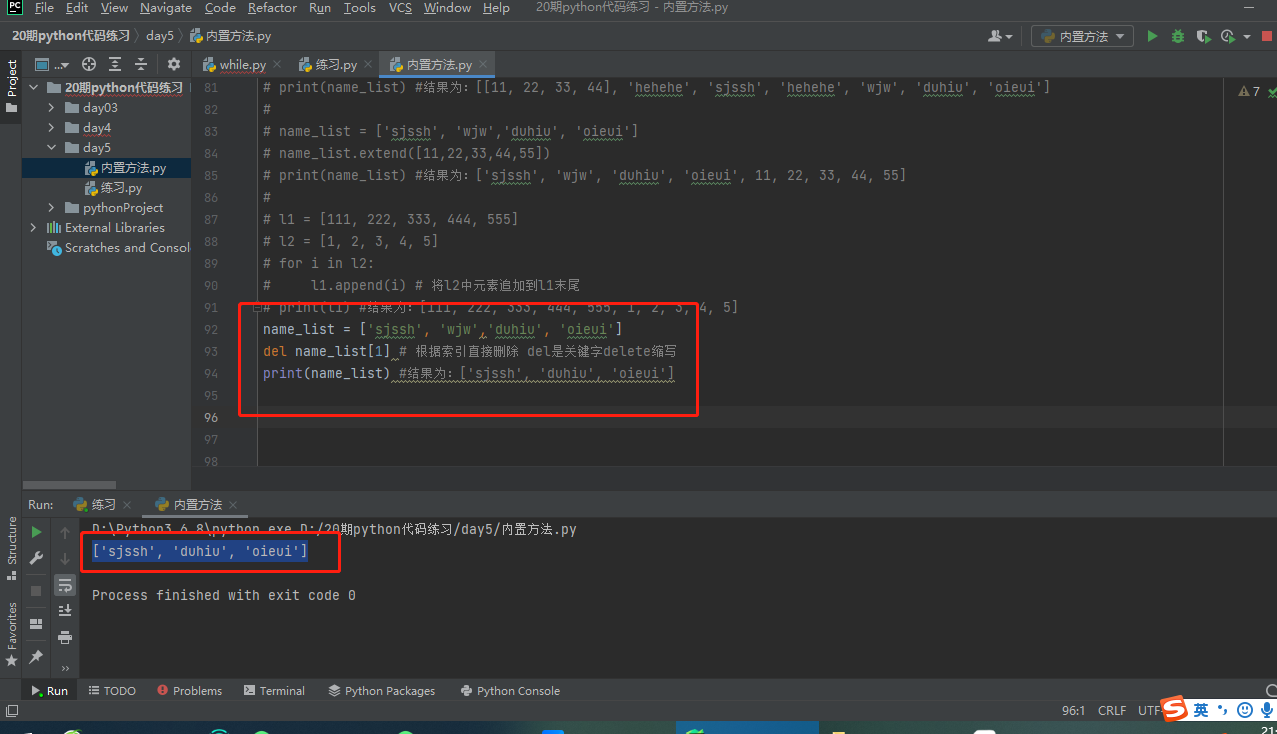Click the PyCharm logo in title bar
Viewport: 1277px width, 734px height.
pyautogui.click(x=13, y=8)
